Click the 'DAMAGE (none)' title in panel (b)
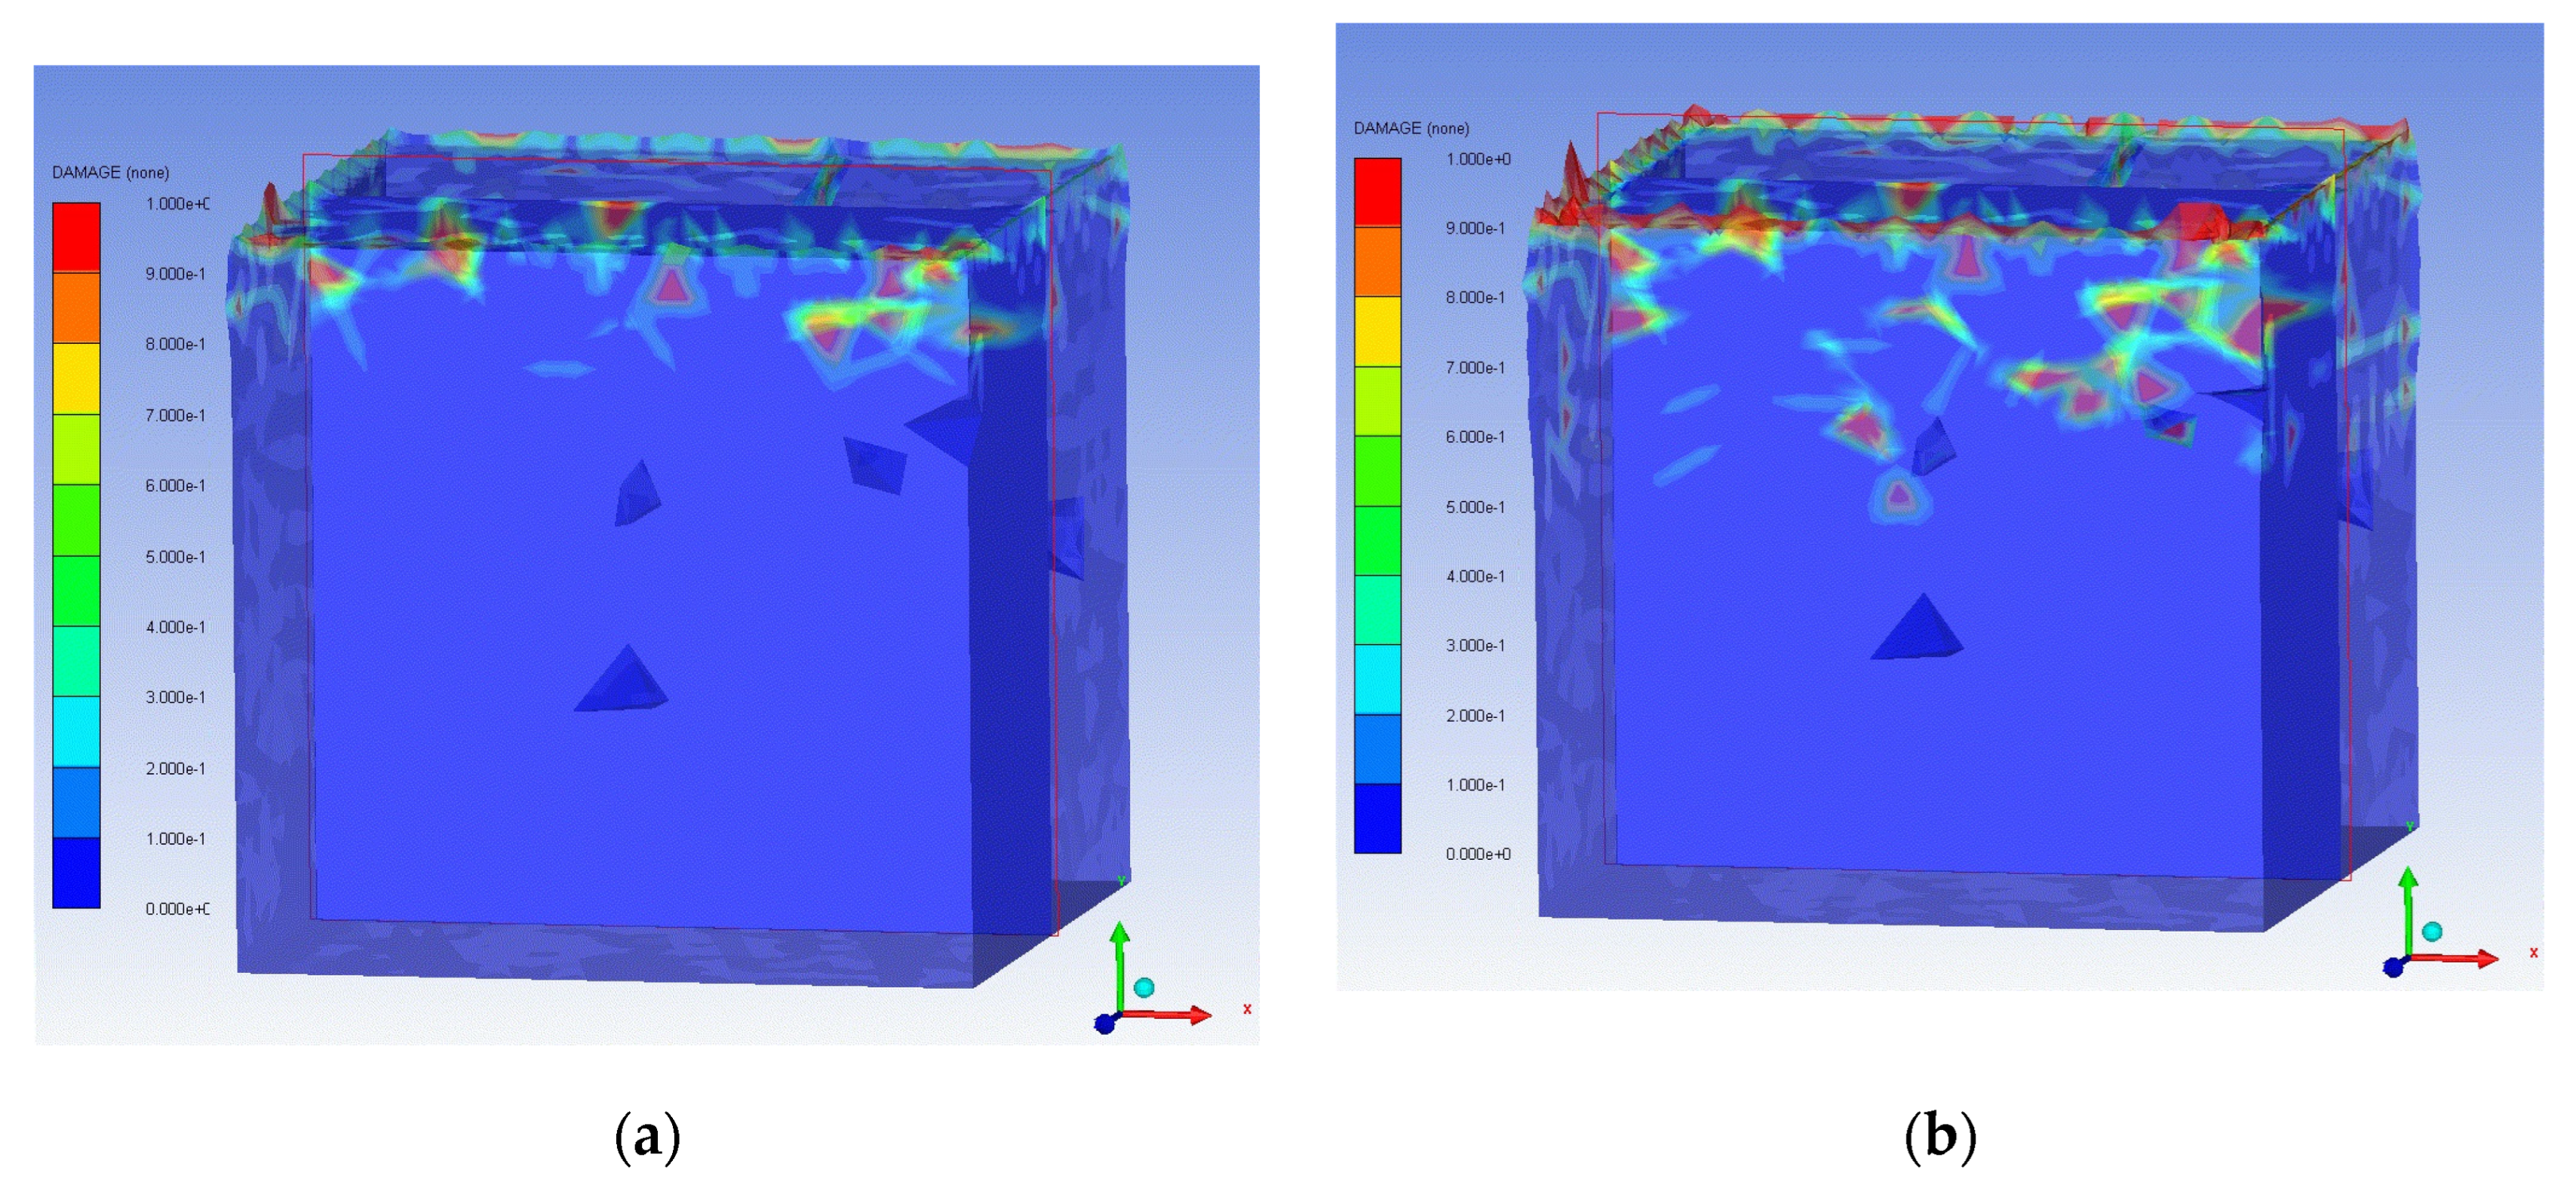The height and width of the screenshot is (1188, 2576). pos(1411,128)
